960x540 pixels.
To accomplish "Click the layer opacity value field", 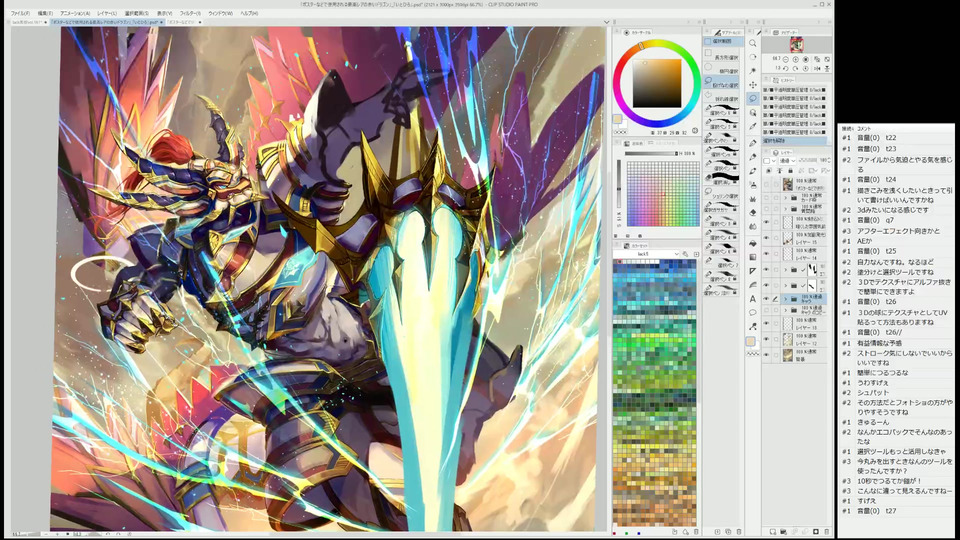I will point(823,160).
